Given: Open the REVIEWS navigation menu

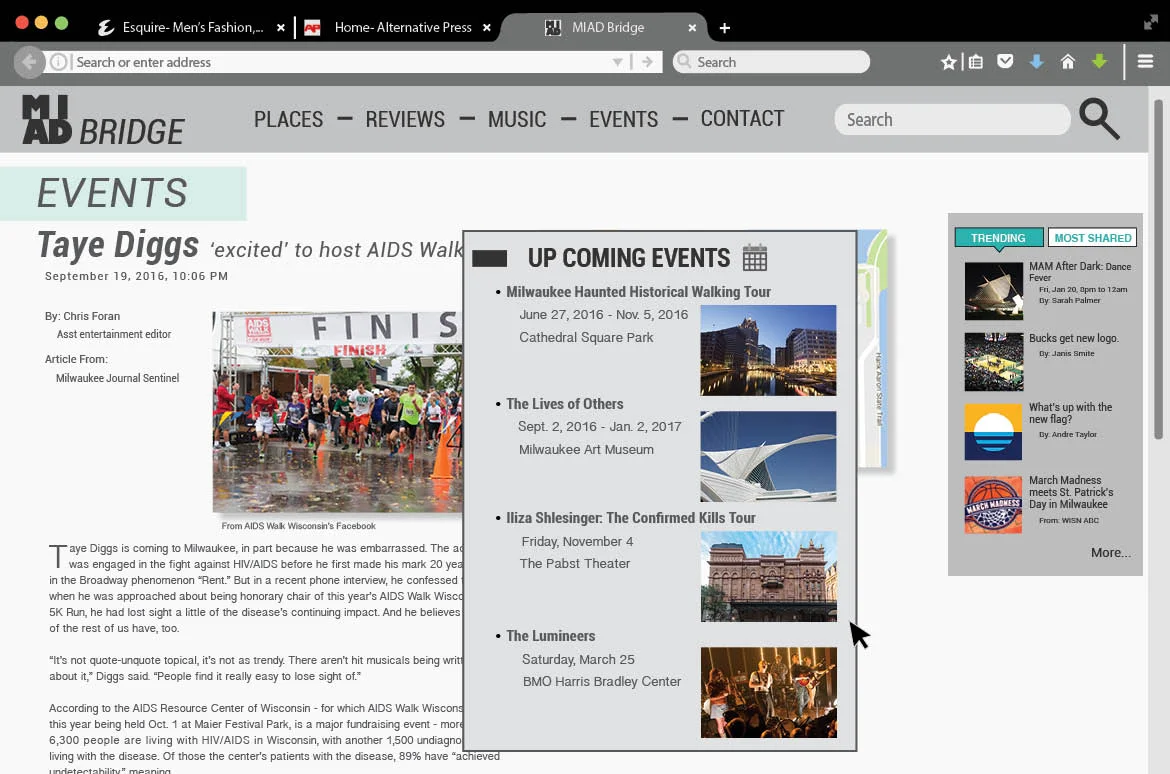Looking at the screenshot, I should click(404, 119).
